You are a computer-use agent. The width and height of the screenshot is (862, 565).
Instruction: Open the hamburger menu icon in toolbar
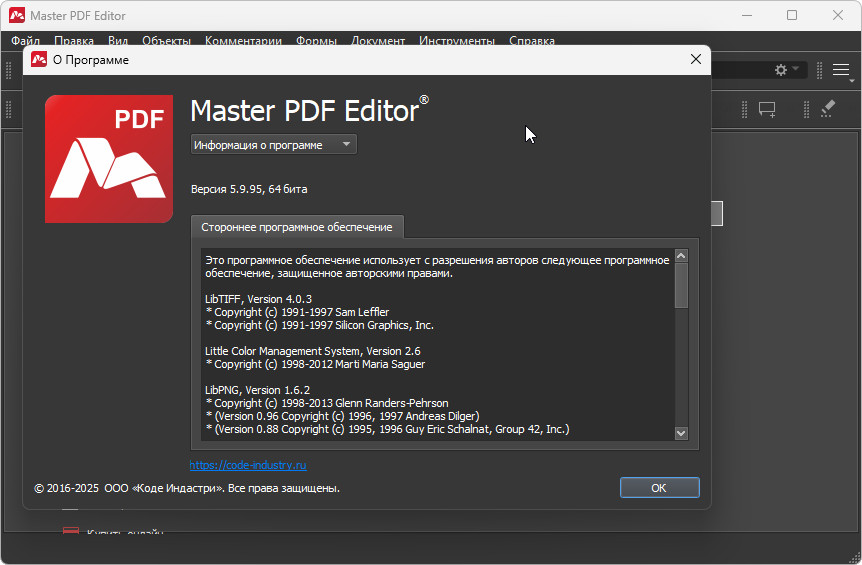[841, 70]
